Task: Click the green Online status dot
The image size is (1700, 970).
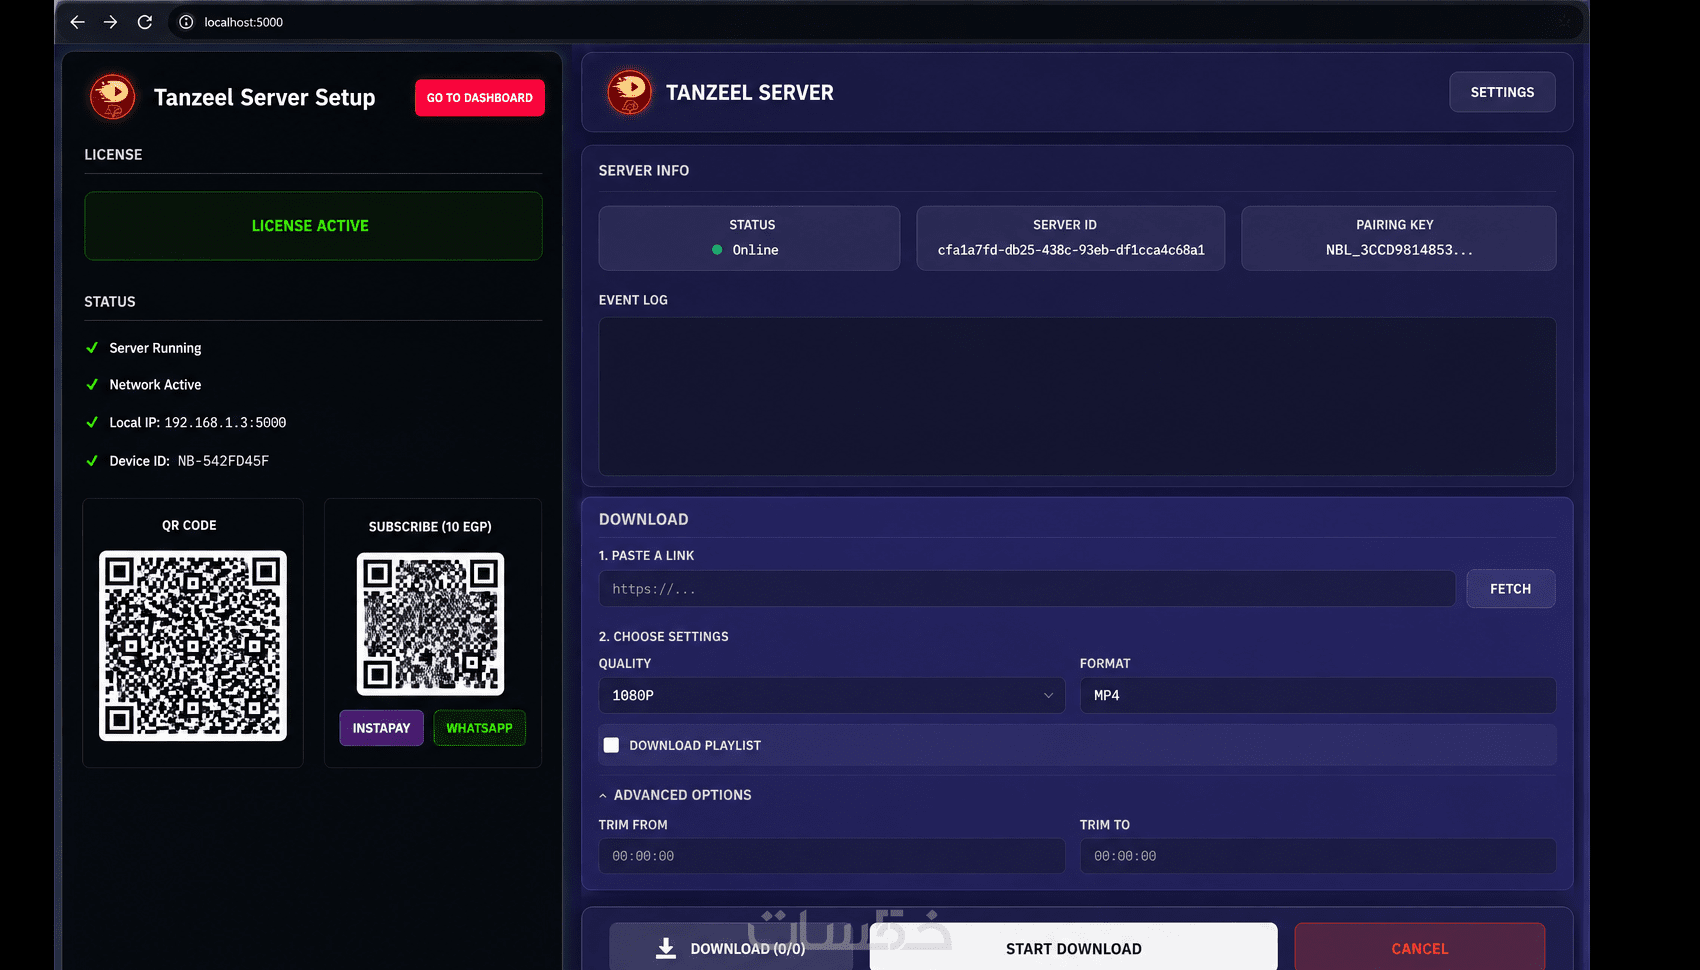Action: click(717, 250)
